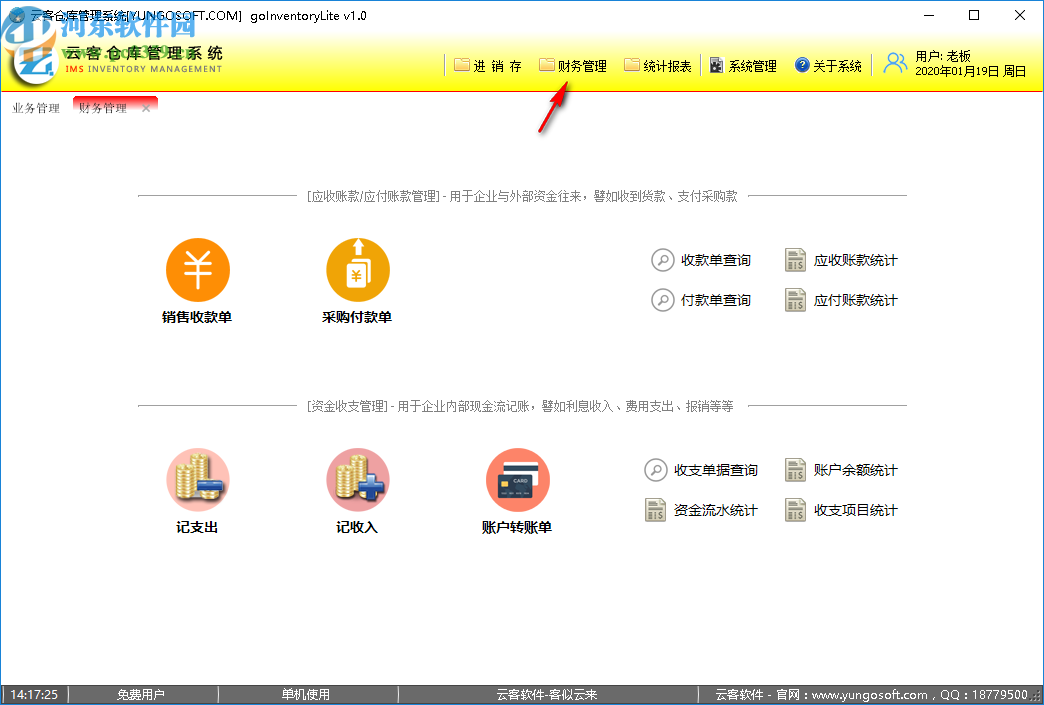This screenshot has height=705, width=1044.
Task: Open 关于系统 via the help icon
Action: pos(801,64)
